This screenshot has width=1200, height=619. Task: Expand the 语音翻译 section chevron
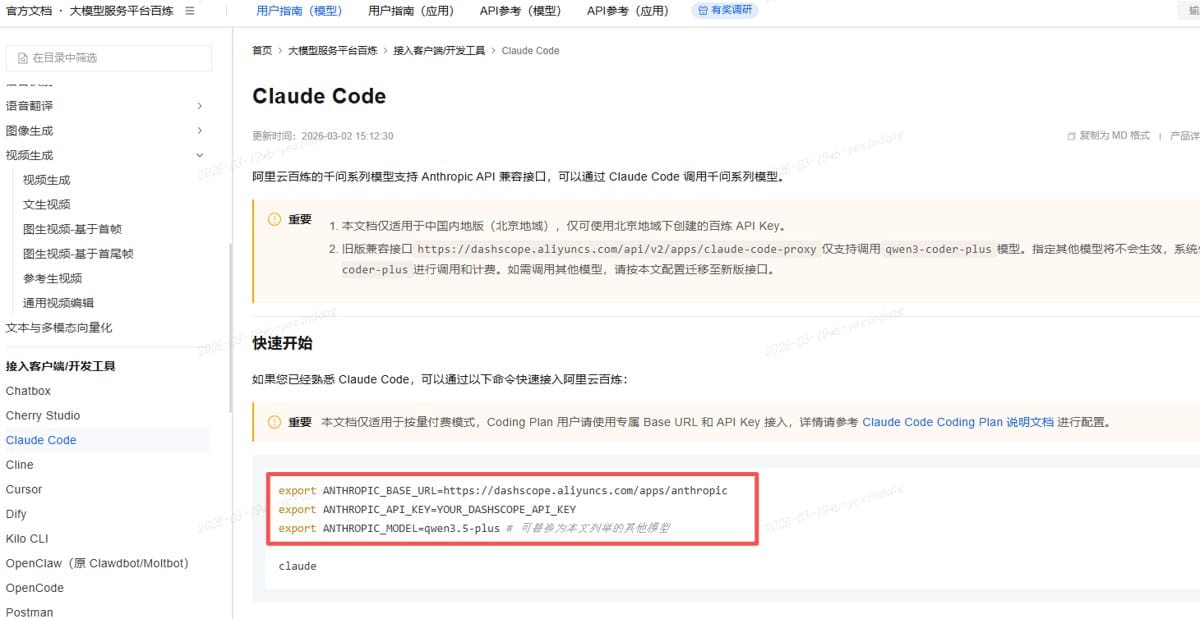click(x=200, y=106)
